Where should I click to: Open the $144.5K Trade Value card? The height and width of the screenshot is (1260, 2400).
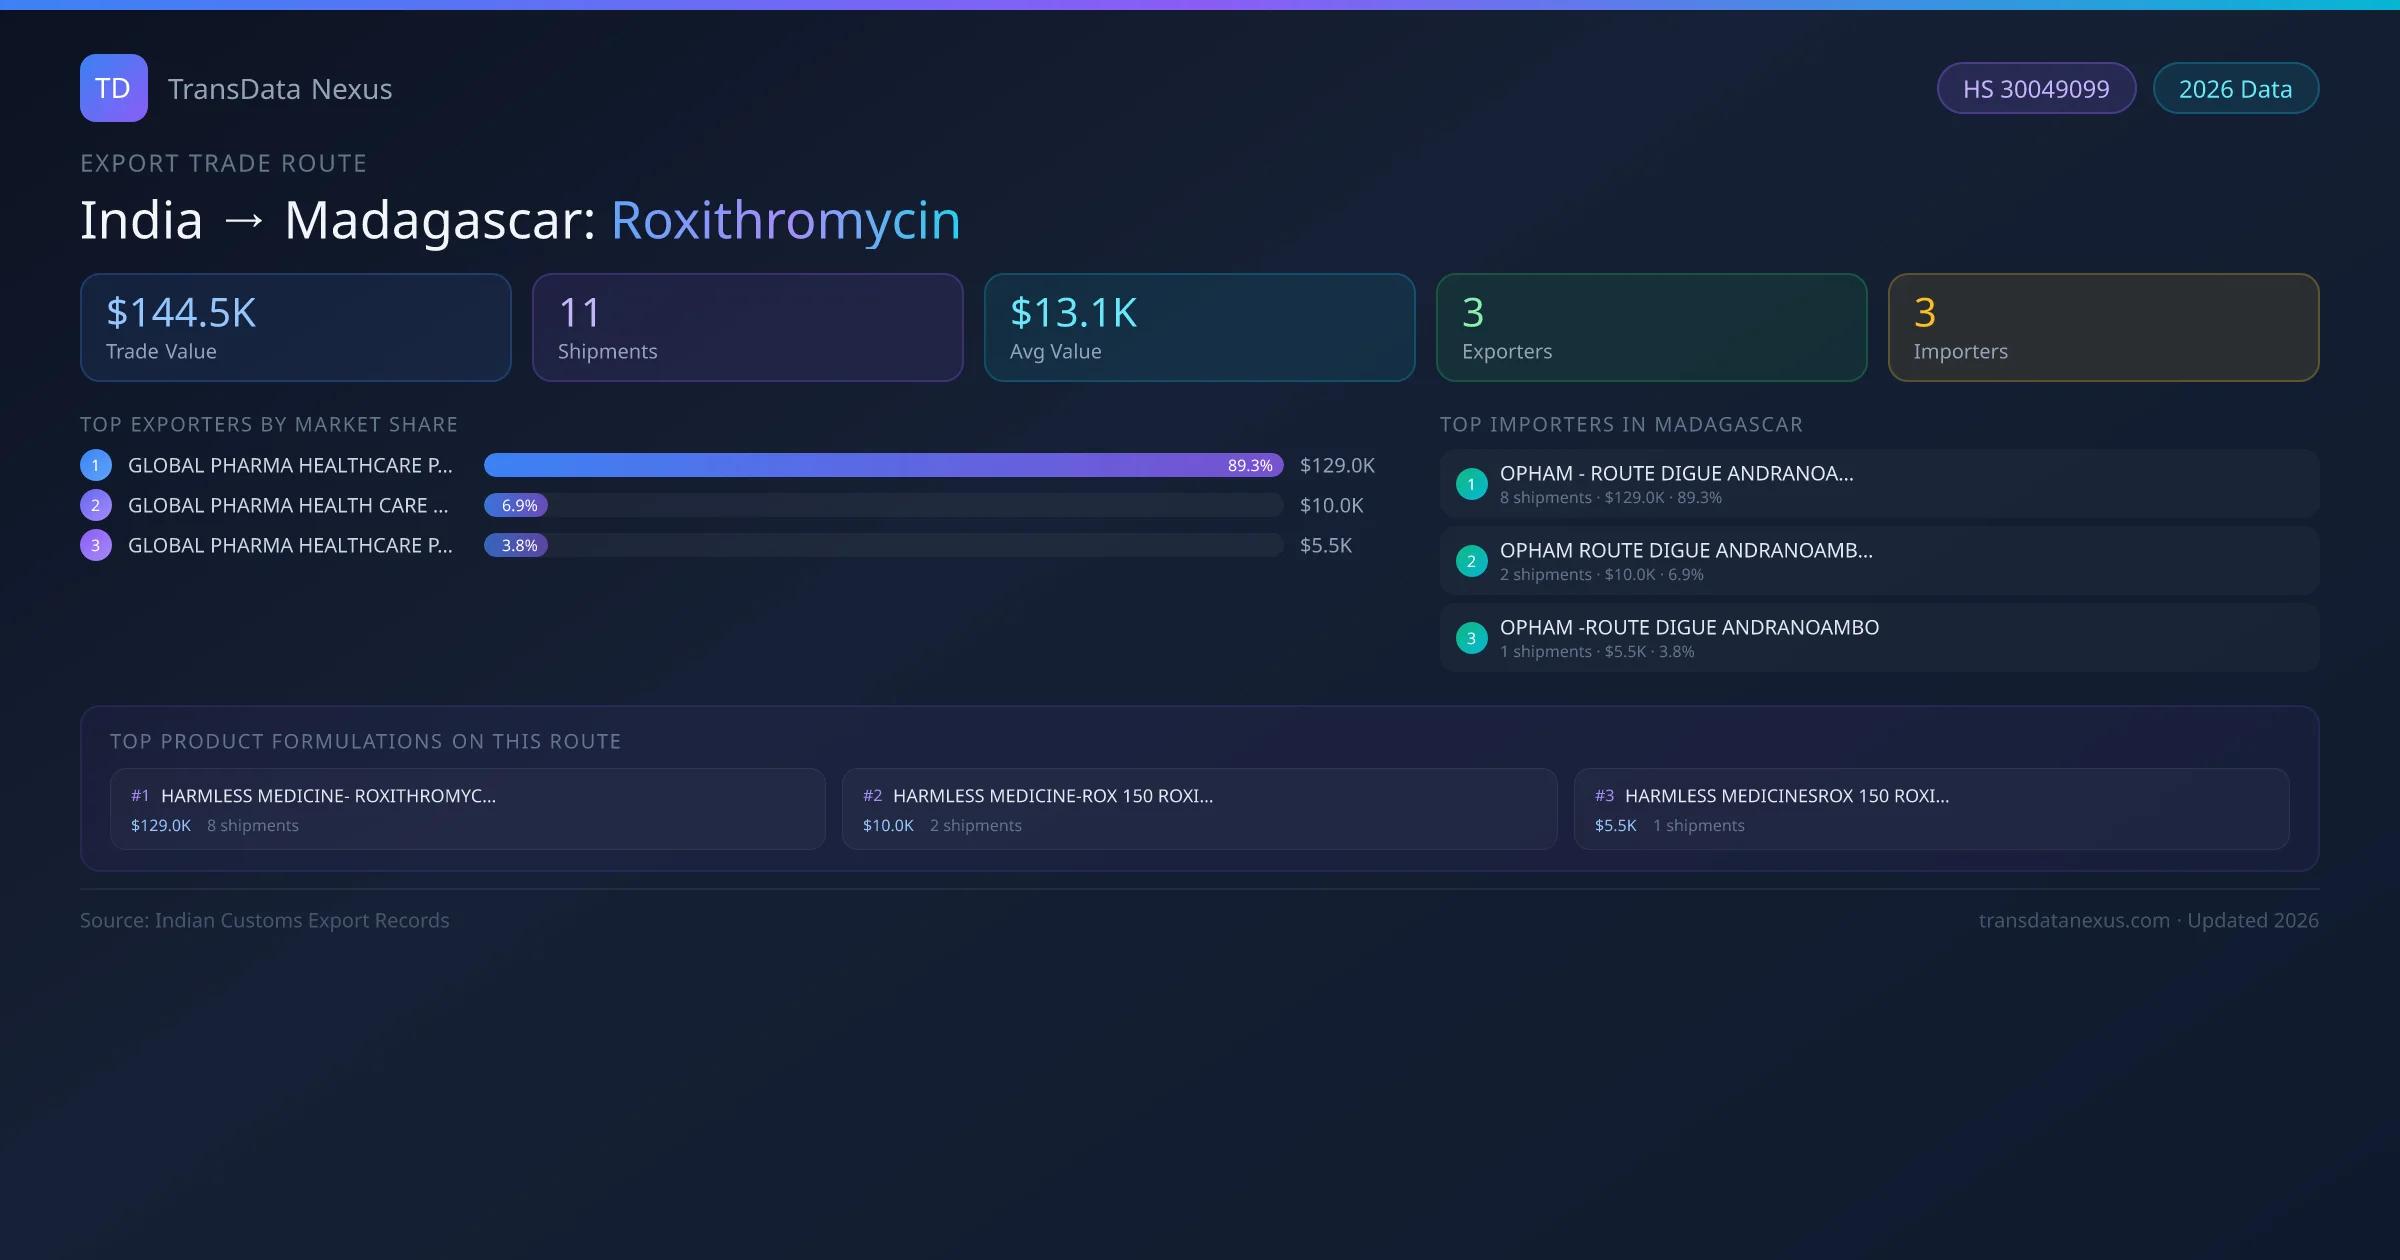(x=295, y=328)
